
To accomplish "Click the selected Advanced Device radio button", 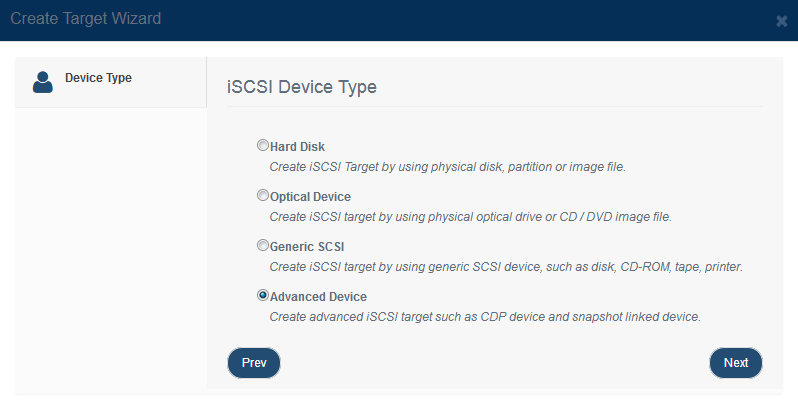I will (263, 295).
